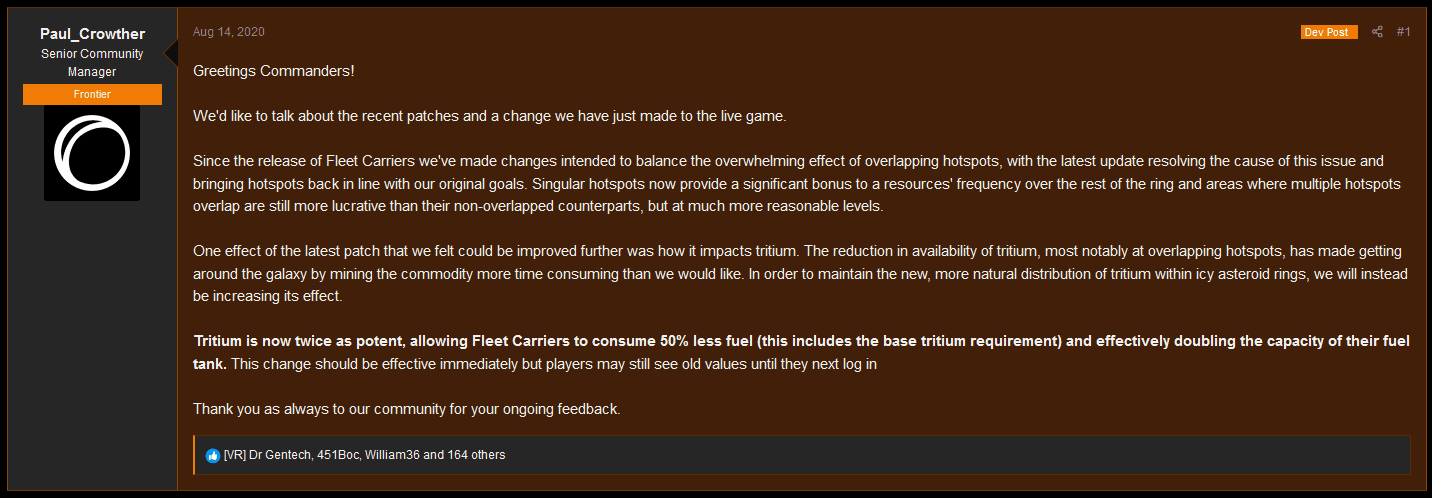1432x498 pixels.
Task: Click the "Greetings Commanders!" opening line
Action: (274, 71)
